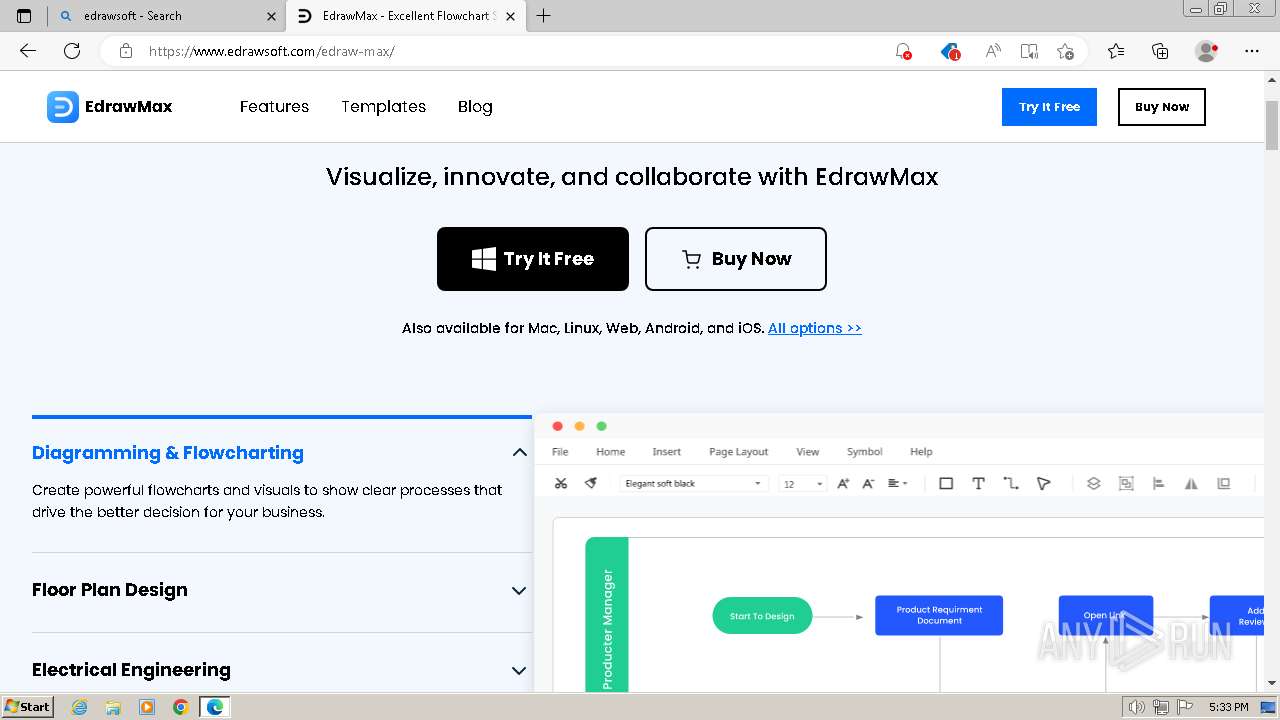1280x720 pixels.
Task: Open the tab actions menu icon
Action: (x=24, y=16)
